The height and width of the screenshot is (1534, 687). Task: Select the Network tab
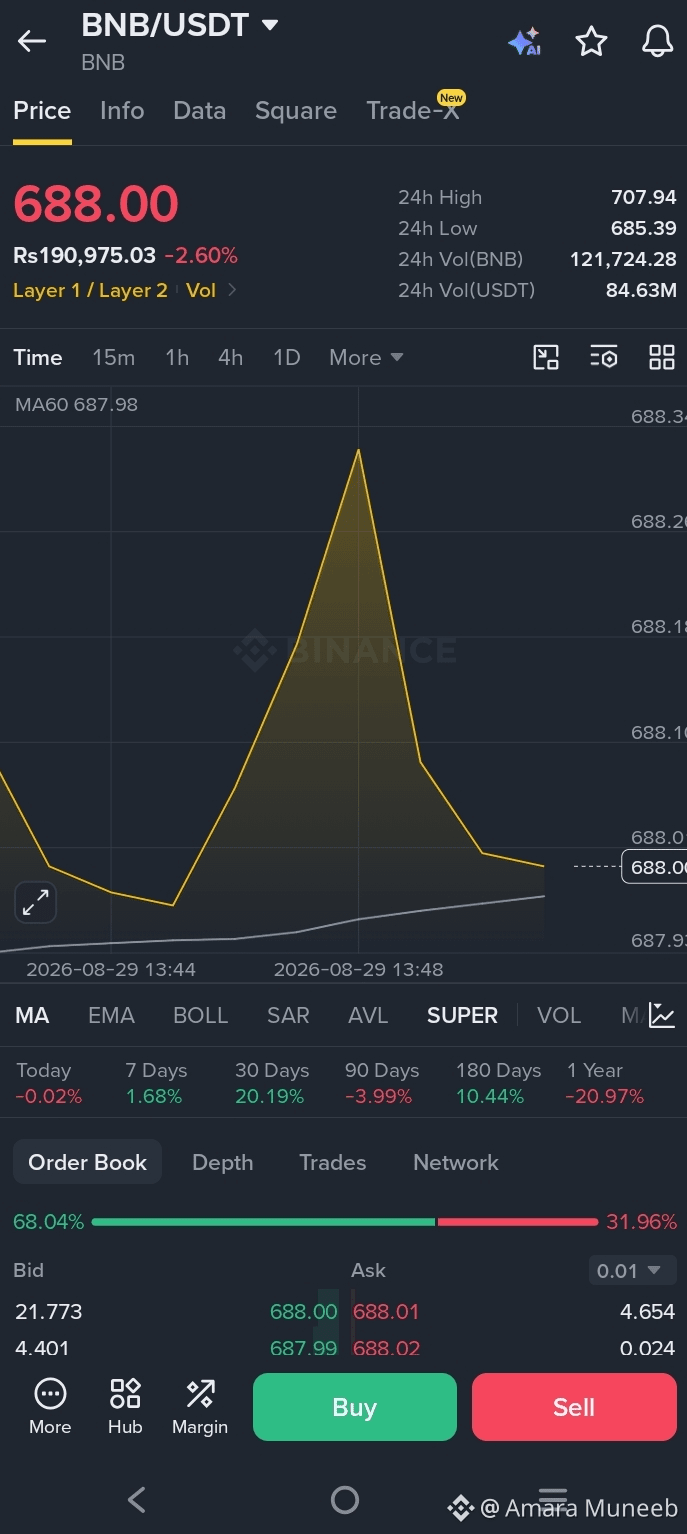coord(456,1162)
